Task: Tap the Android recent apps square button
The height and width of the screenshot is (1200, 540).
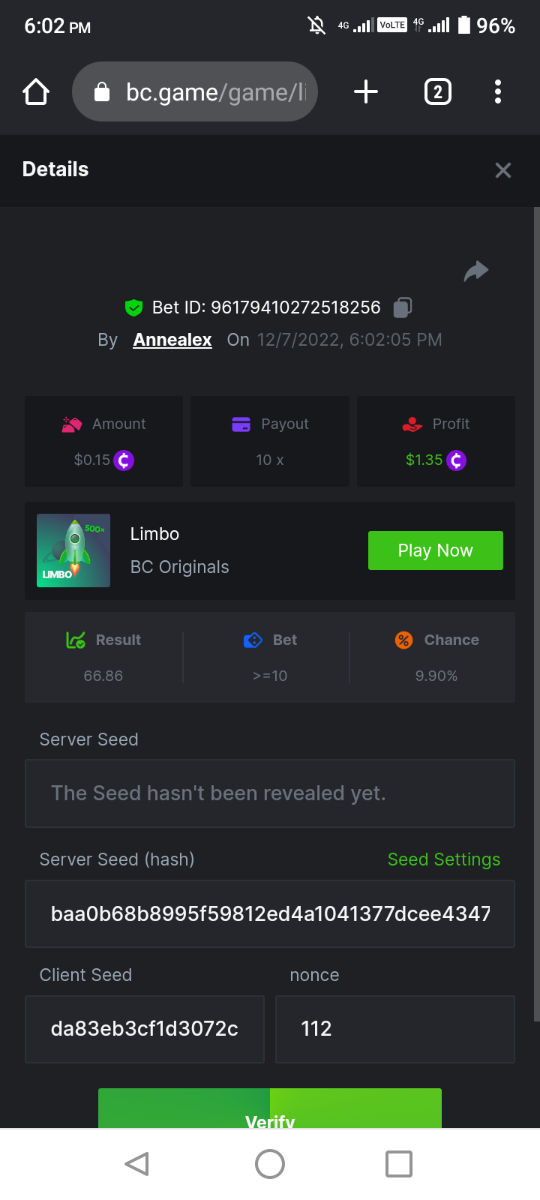Action: click(x=399, y=1163)
